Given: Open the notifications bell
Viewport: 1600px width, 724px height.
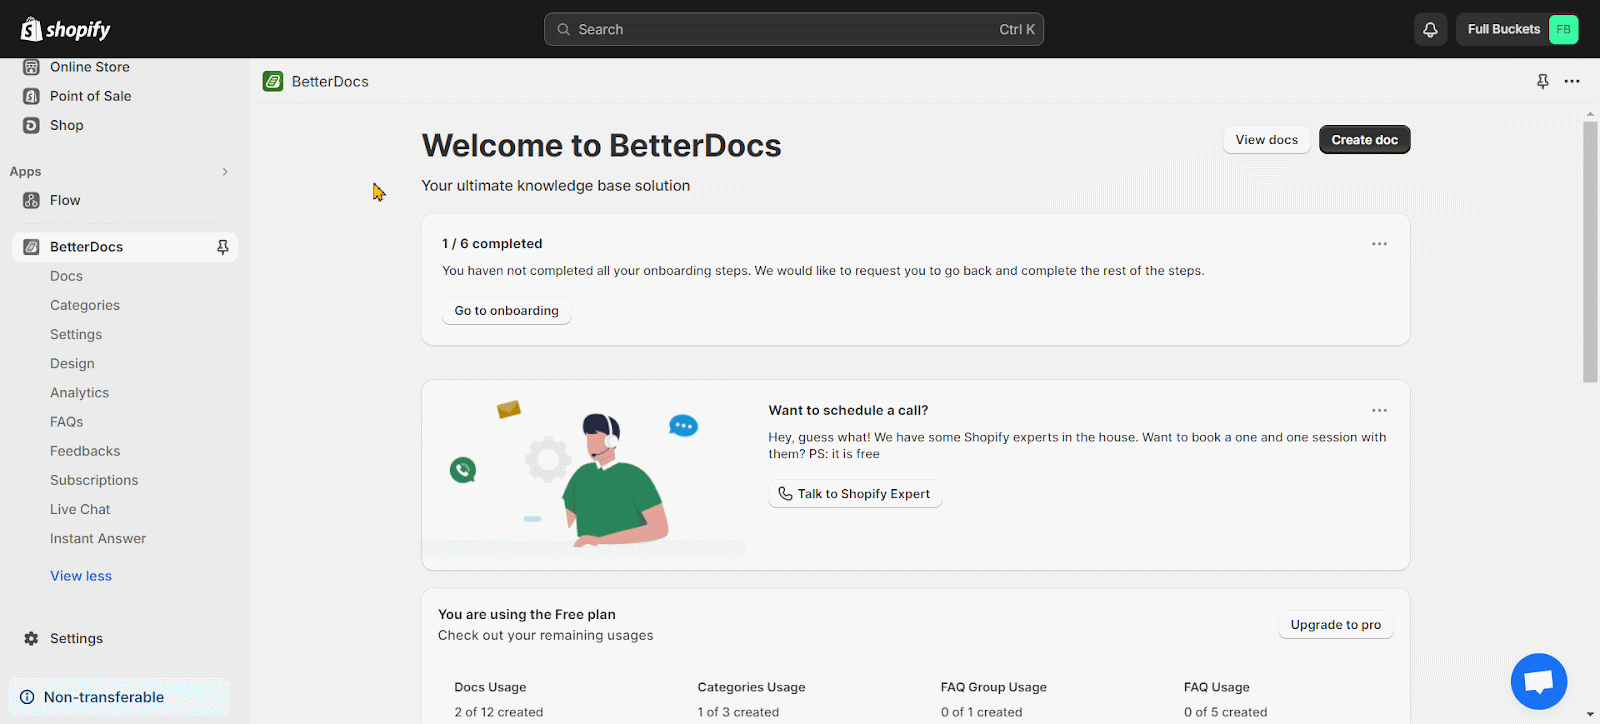Looking at the screenshot, I should [1430, 29].
